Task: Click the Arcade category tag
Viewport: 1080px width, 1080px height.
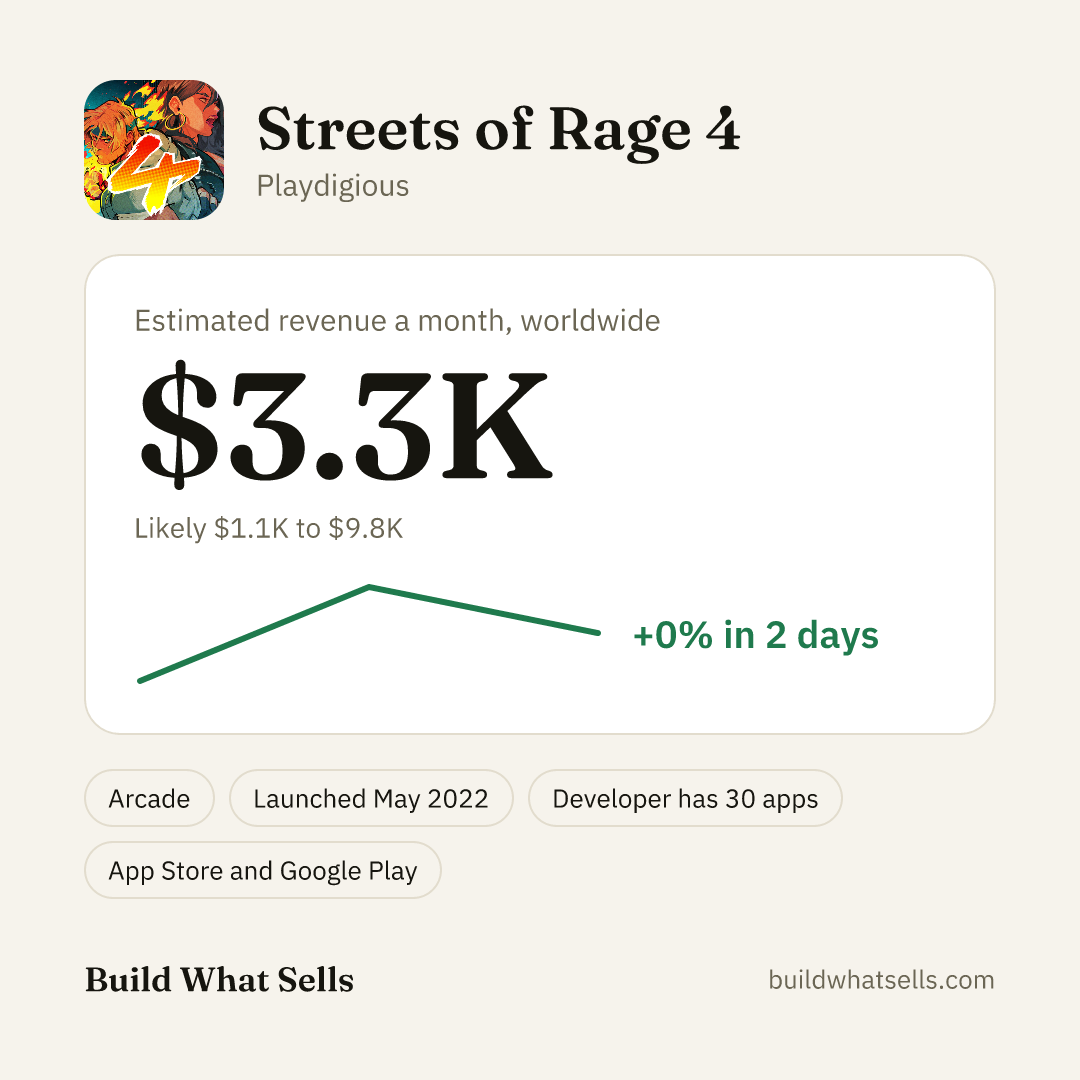Action: pos(149,798)
